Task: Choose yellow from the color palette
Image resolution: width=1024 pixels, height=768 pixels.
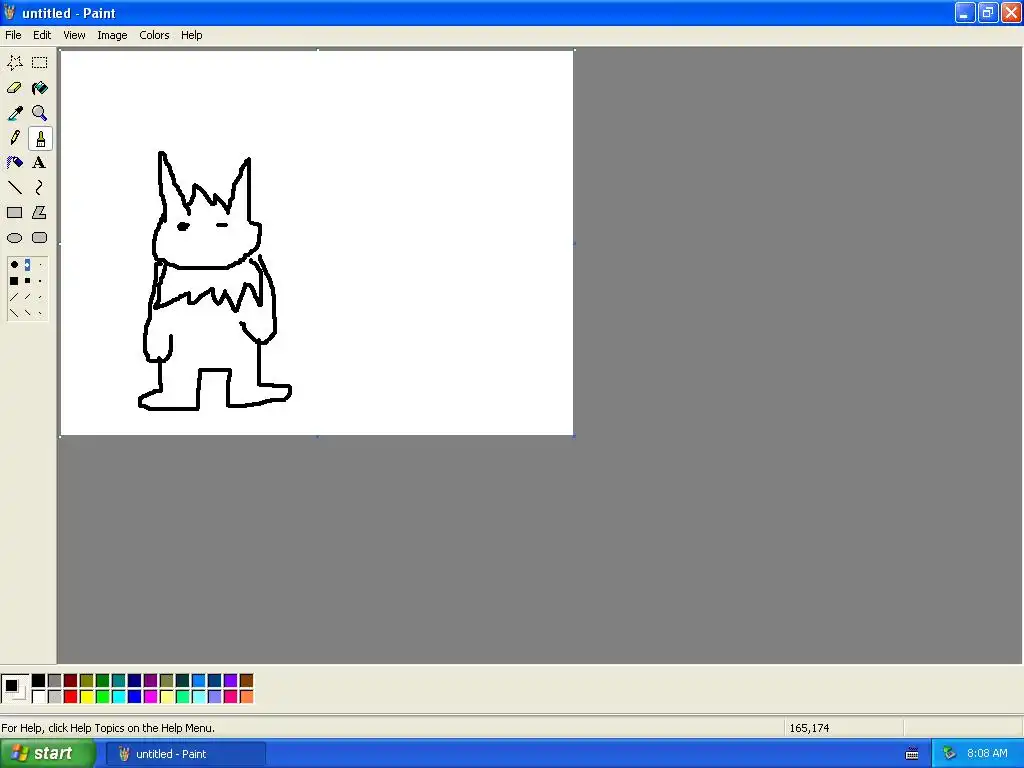Action: click(86, 697)
